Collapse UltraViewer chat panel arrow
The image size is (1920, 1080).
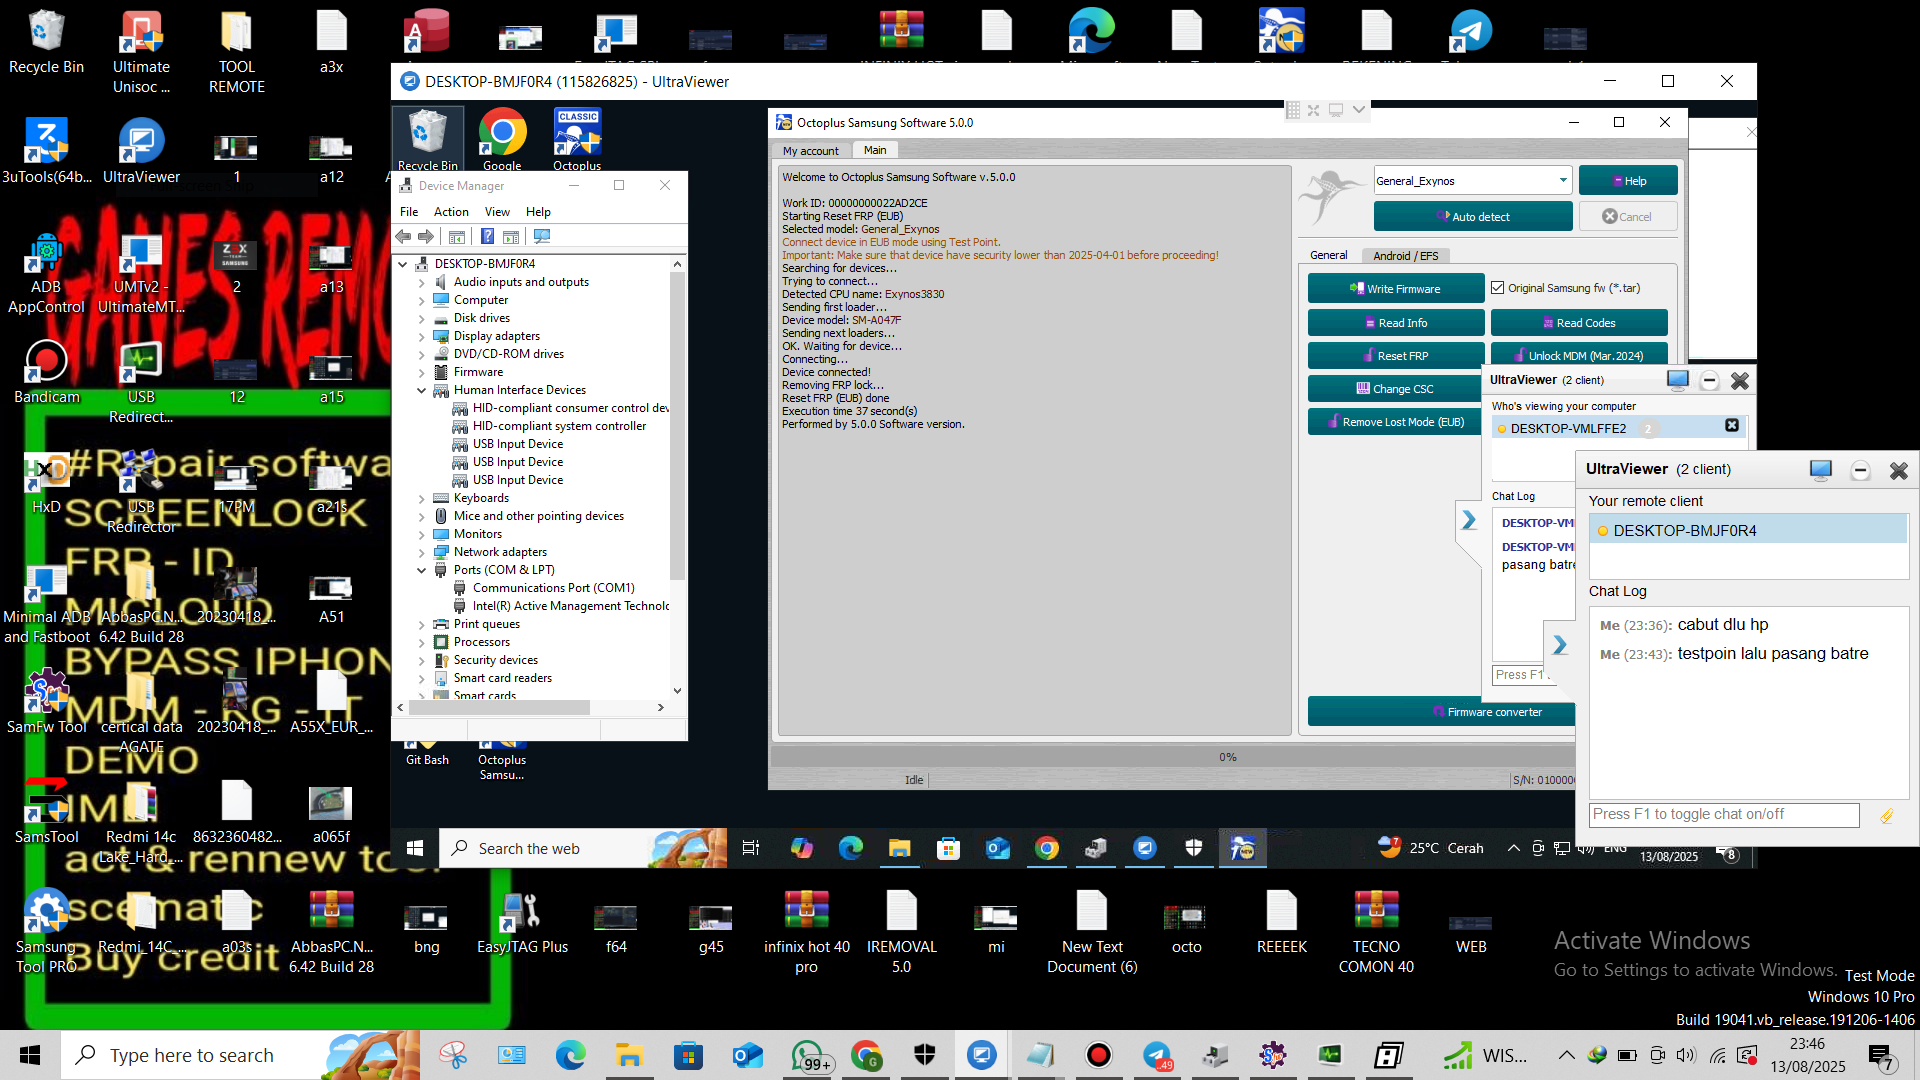1560,646
